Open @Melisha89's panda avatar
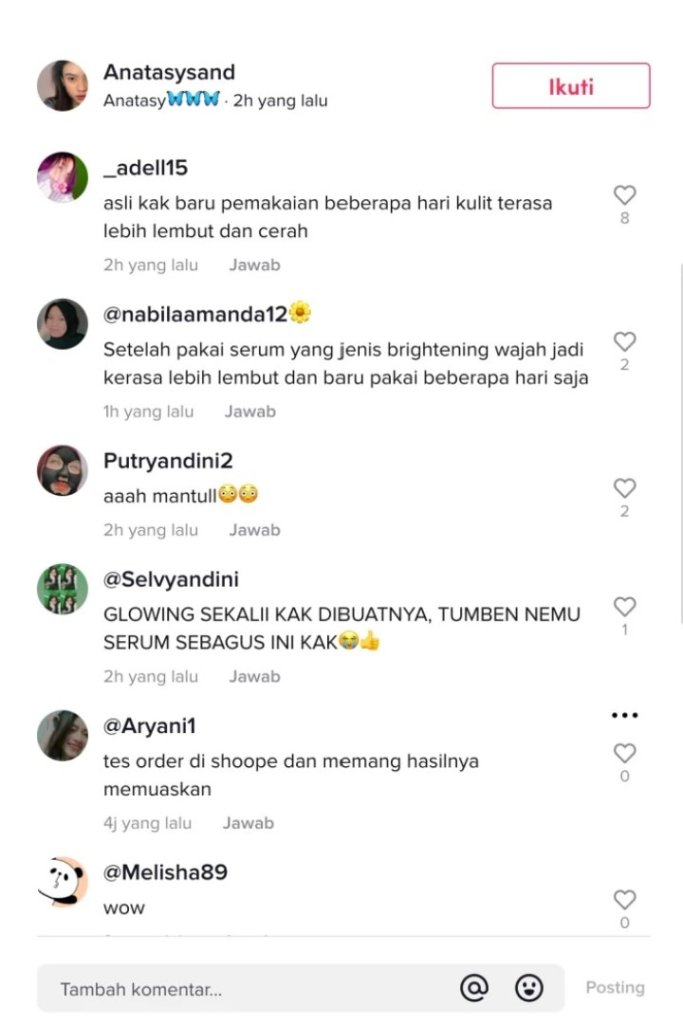Screen dimensions: 683x1024 click(x=63, y=882)
